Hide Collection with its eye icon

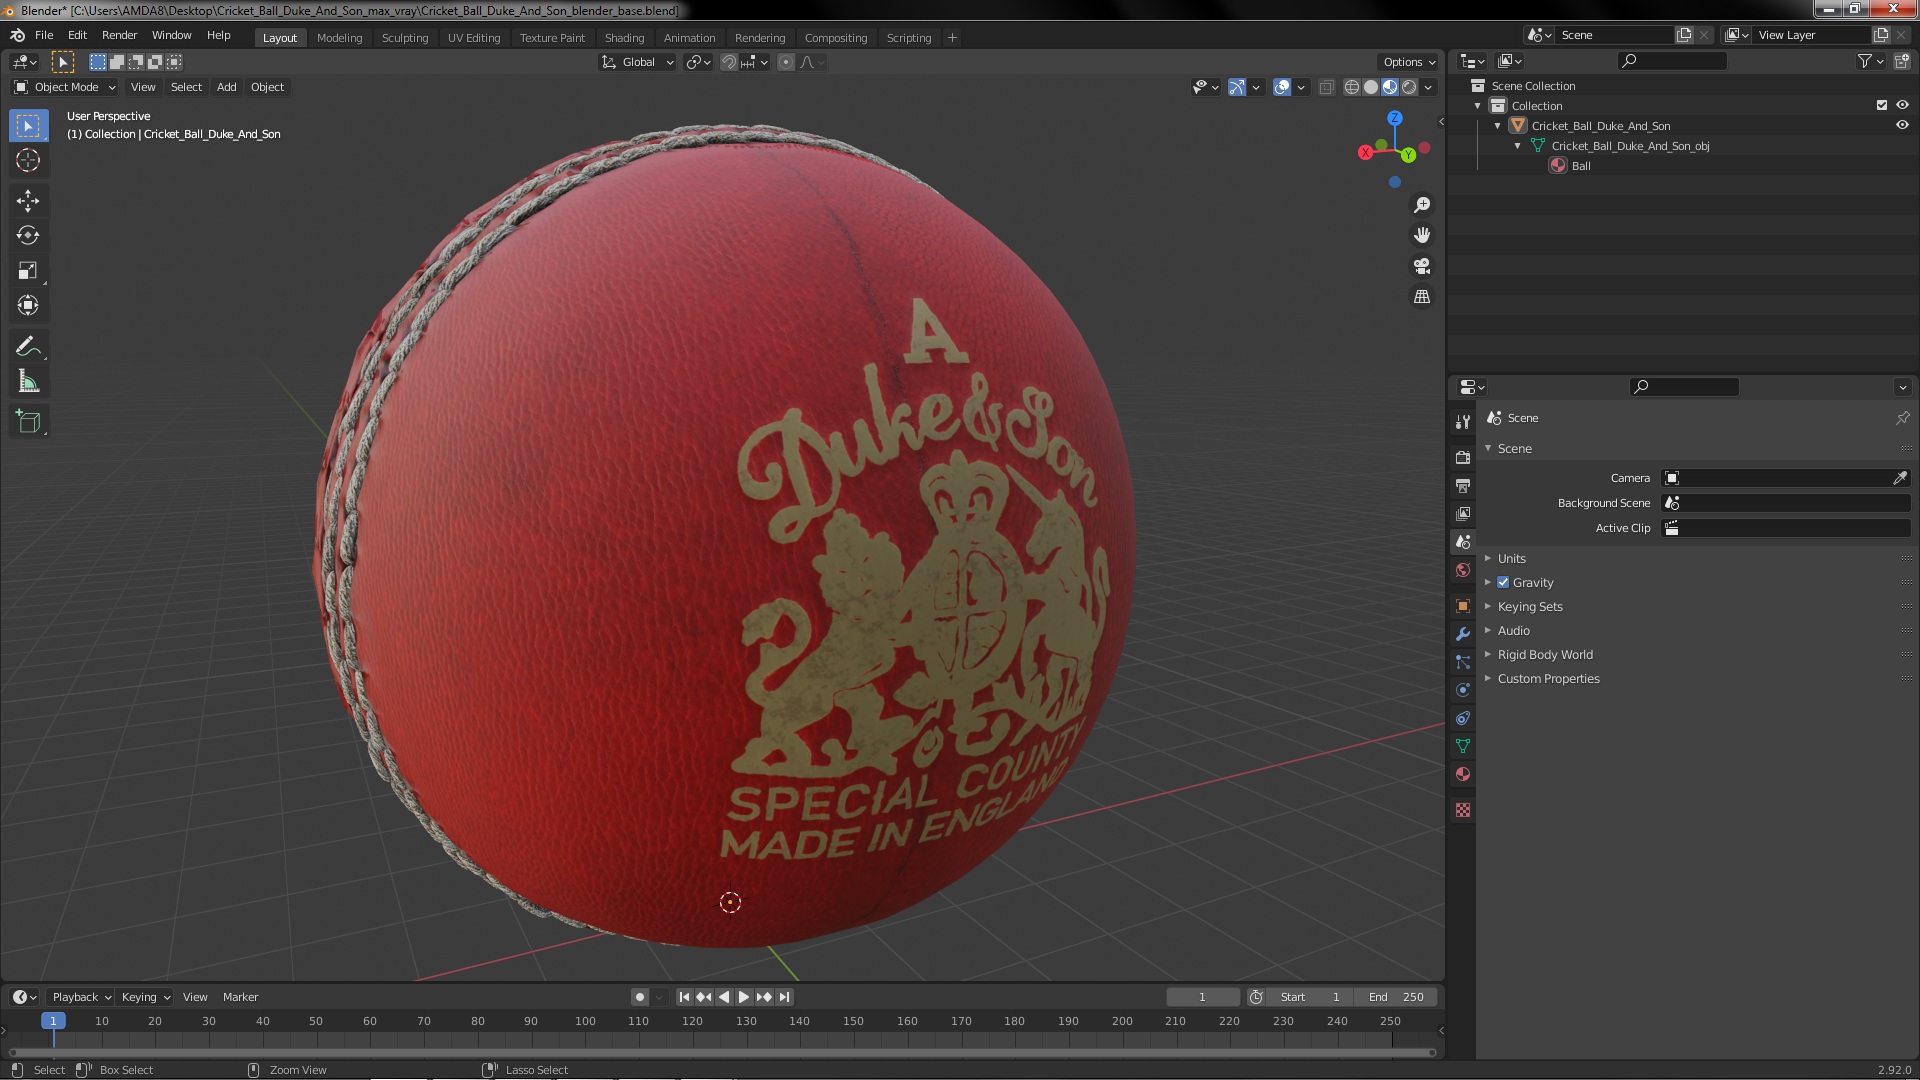click(x=1902, y=105)
